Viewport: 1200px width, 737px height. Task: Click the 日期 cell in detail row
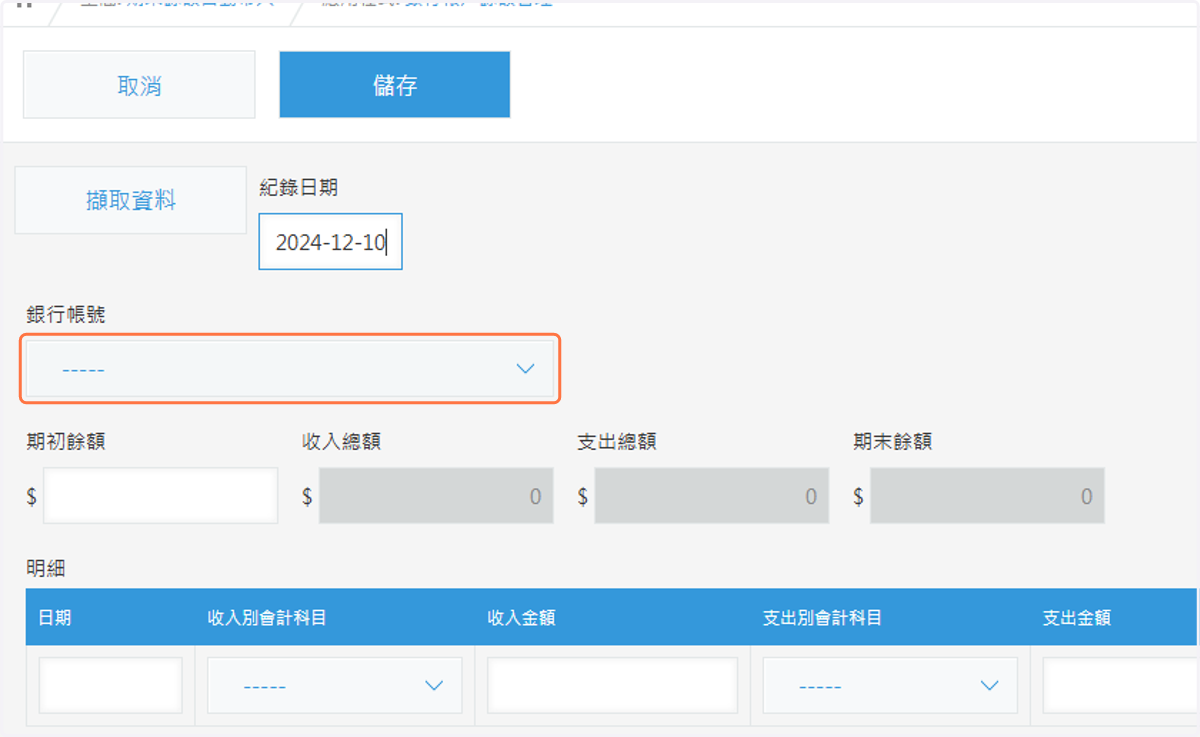coord(111,685)
